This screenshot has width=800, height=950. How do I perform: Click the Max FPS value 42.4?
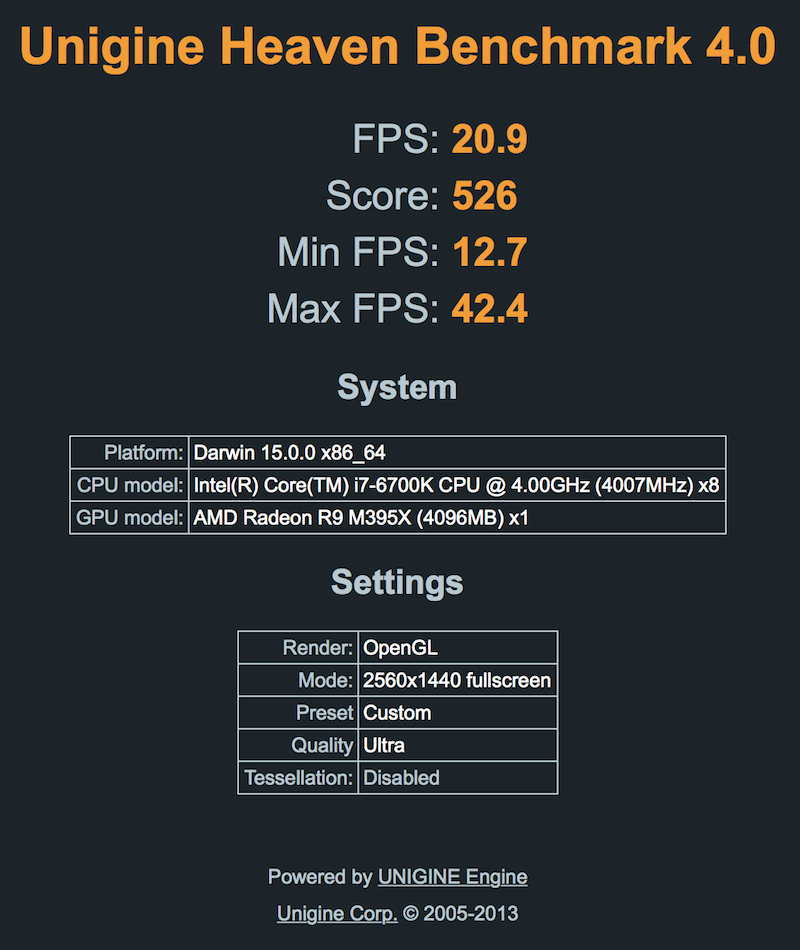pyautogui.click(x=490, y=308)
